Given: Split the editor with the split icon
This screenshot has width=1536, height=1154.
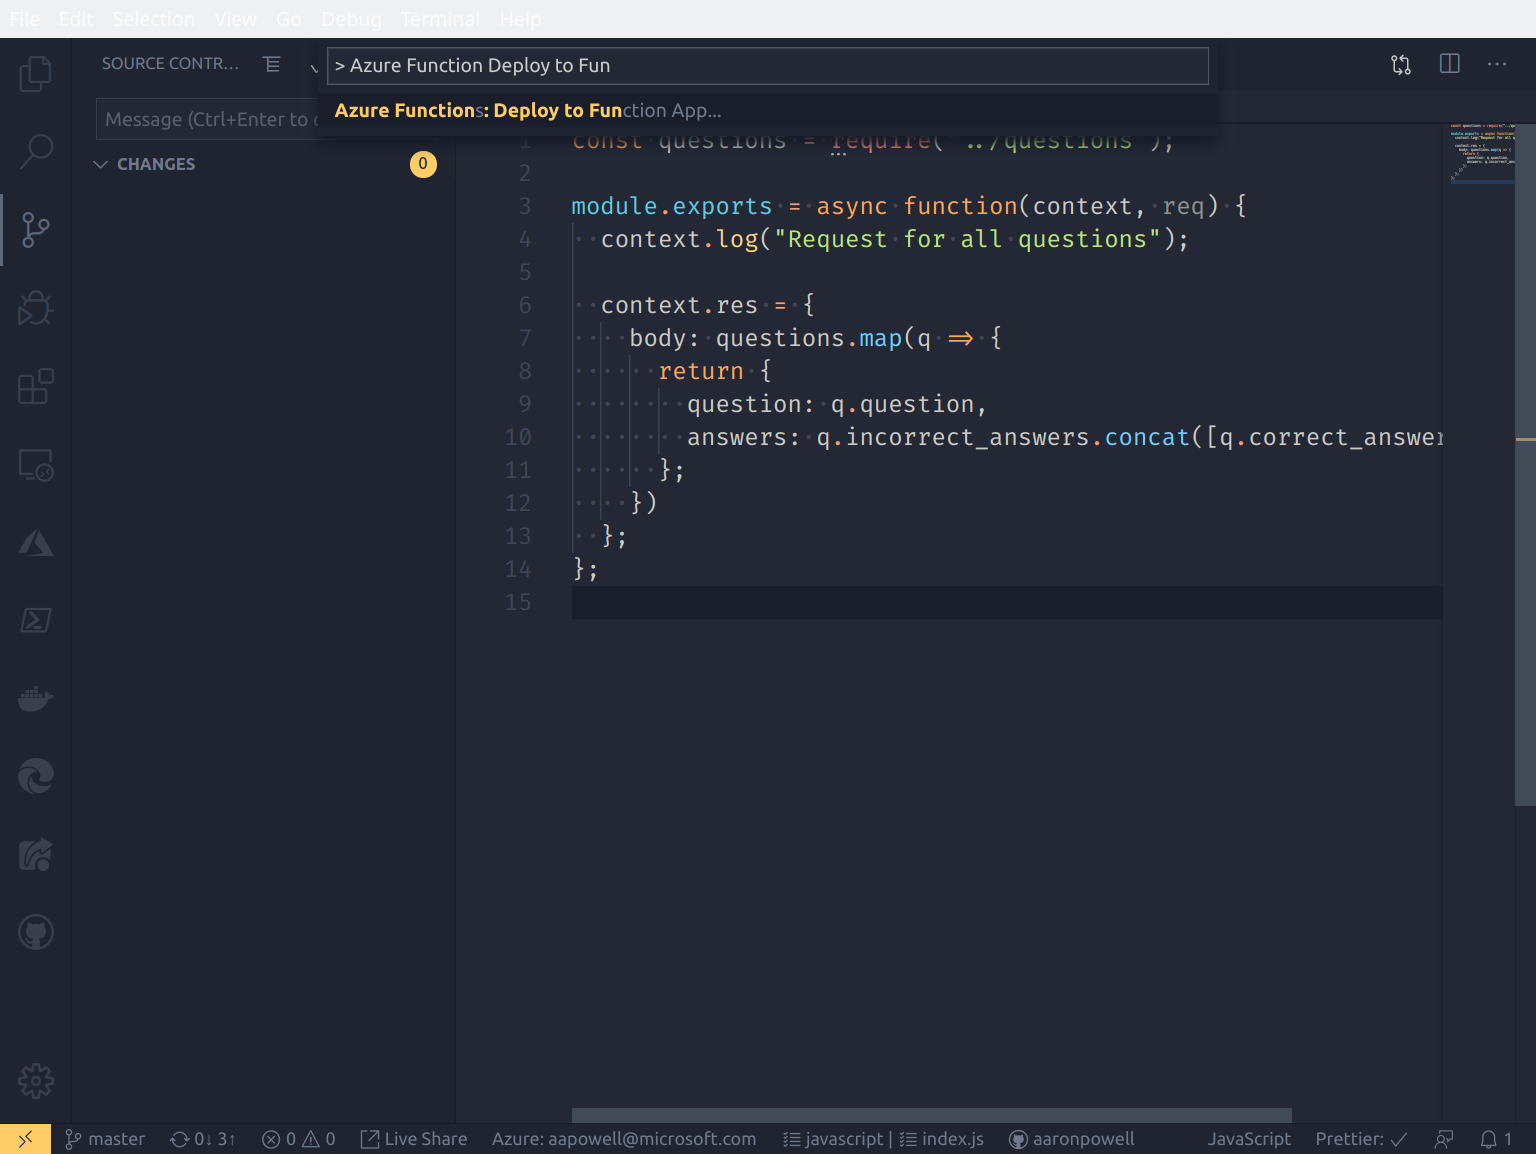Looking at the screenshot, I should click(x=1449, y=64).
